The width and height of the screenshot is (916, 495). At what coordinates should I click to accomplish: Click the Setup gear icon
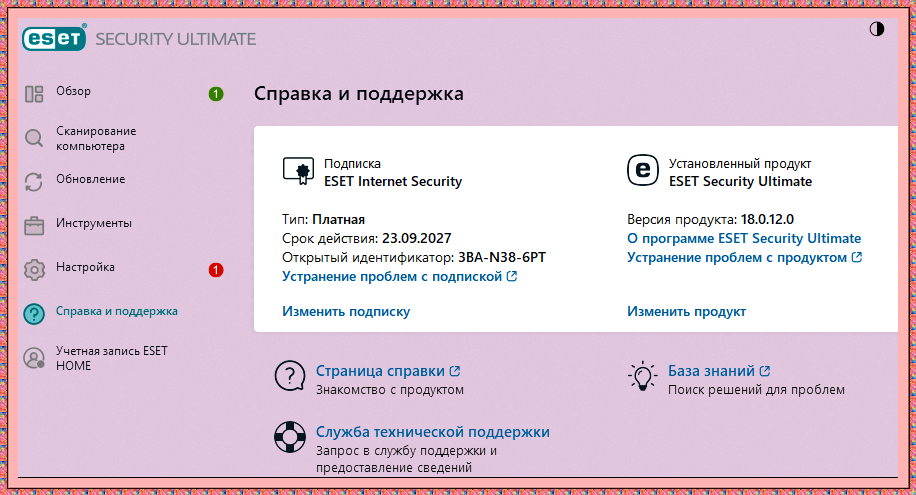click(x=34, y=270)
